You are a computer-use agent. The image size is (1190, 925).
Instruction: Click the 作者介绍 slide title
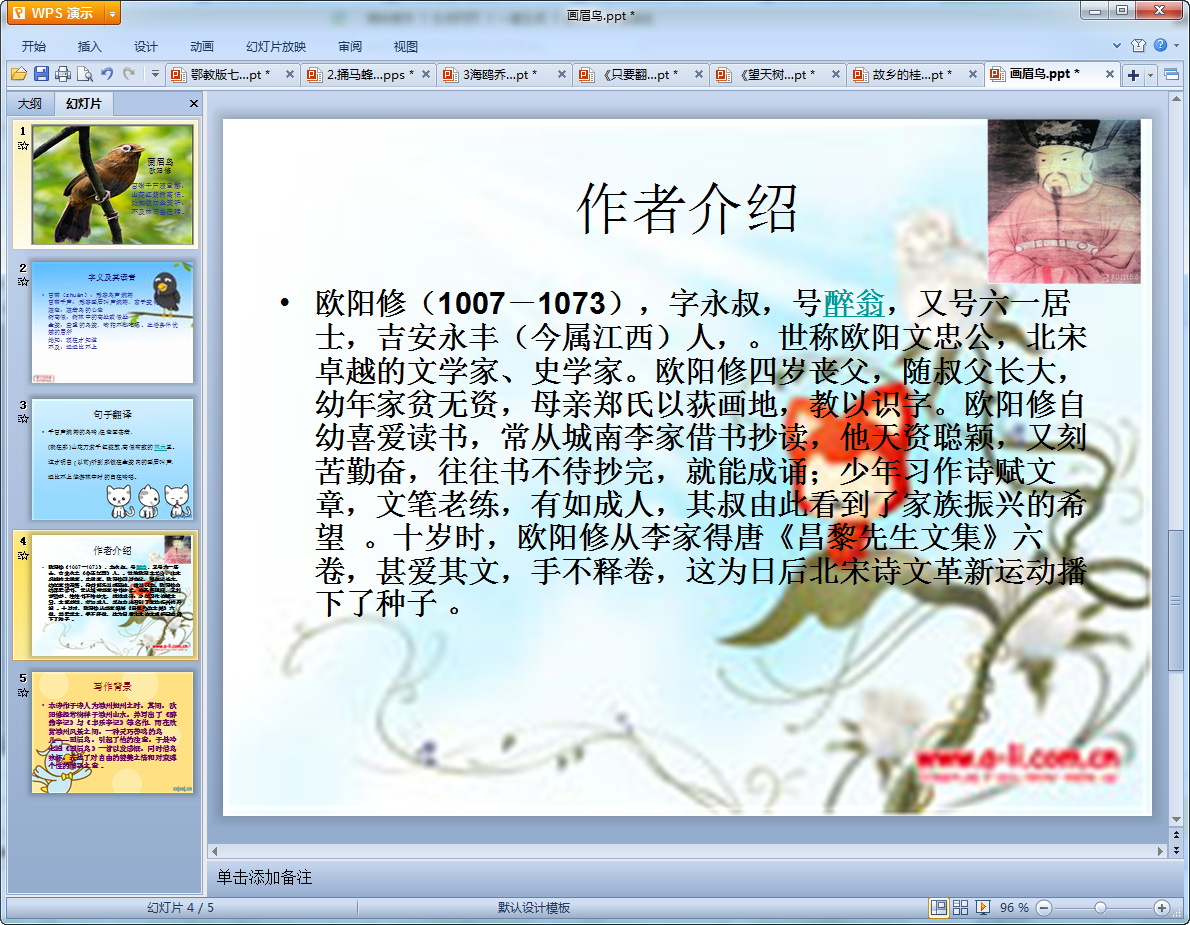coord(687,208)
